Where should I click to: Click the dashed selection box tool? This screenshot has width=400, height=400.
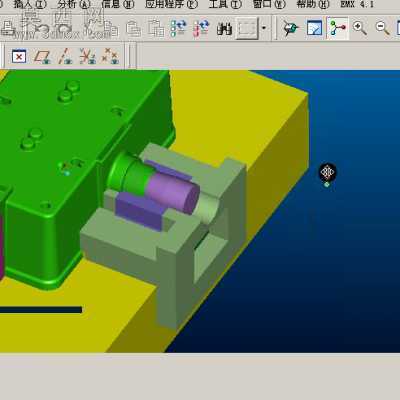click(247, 29)
